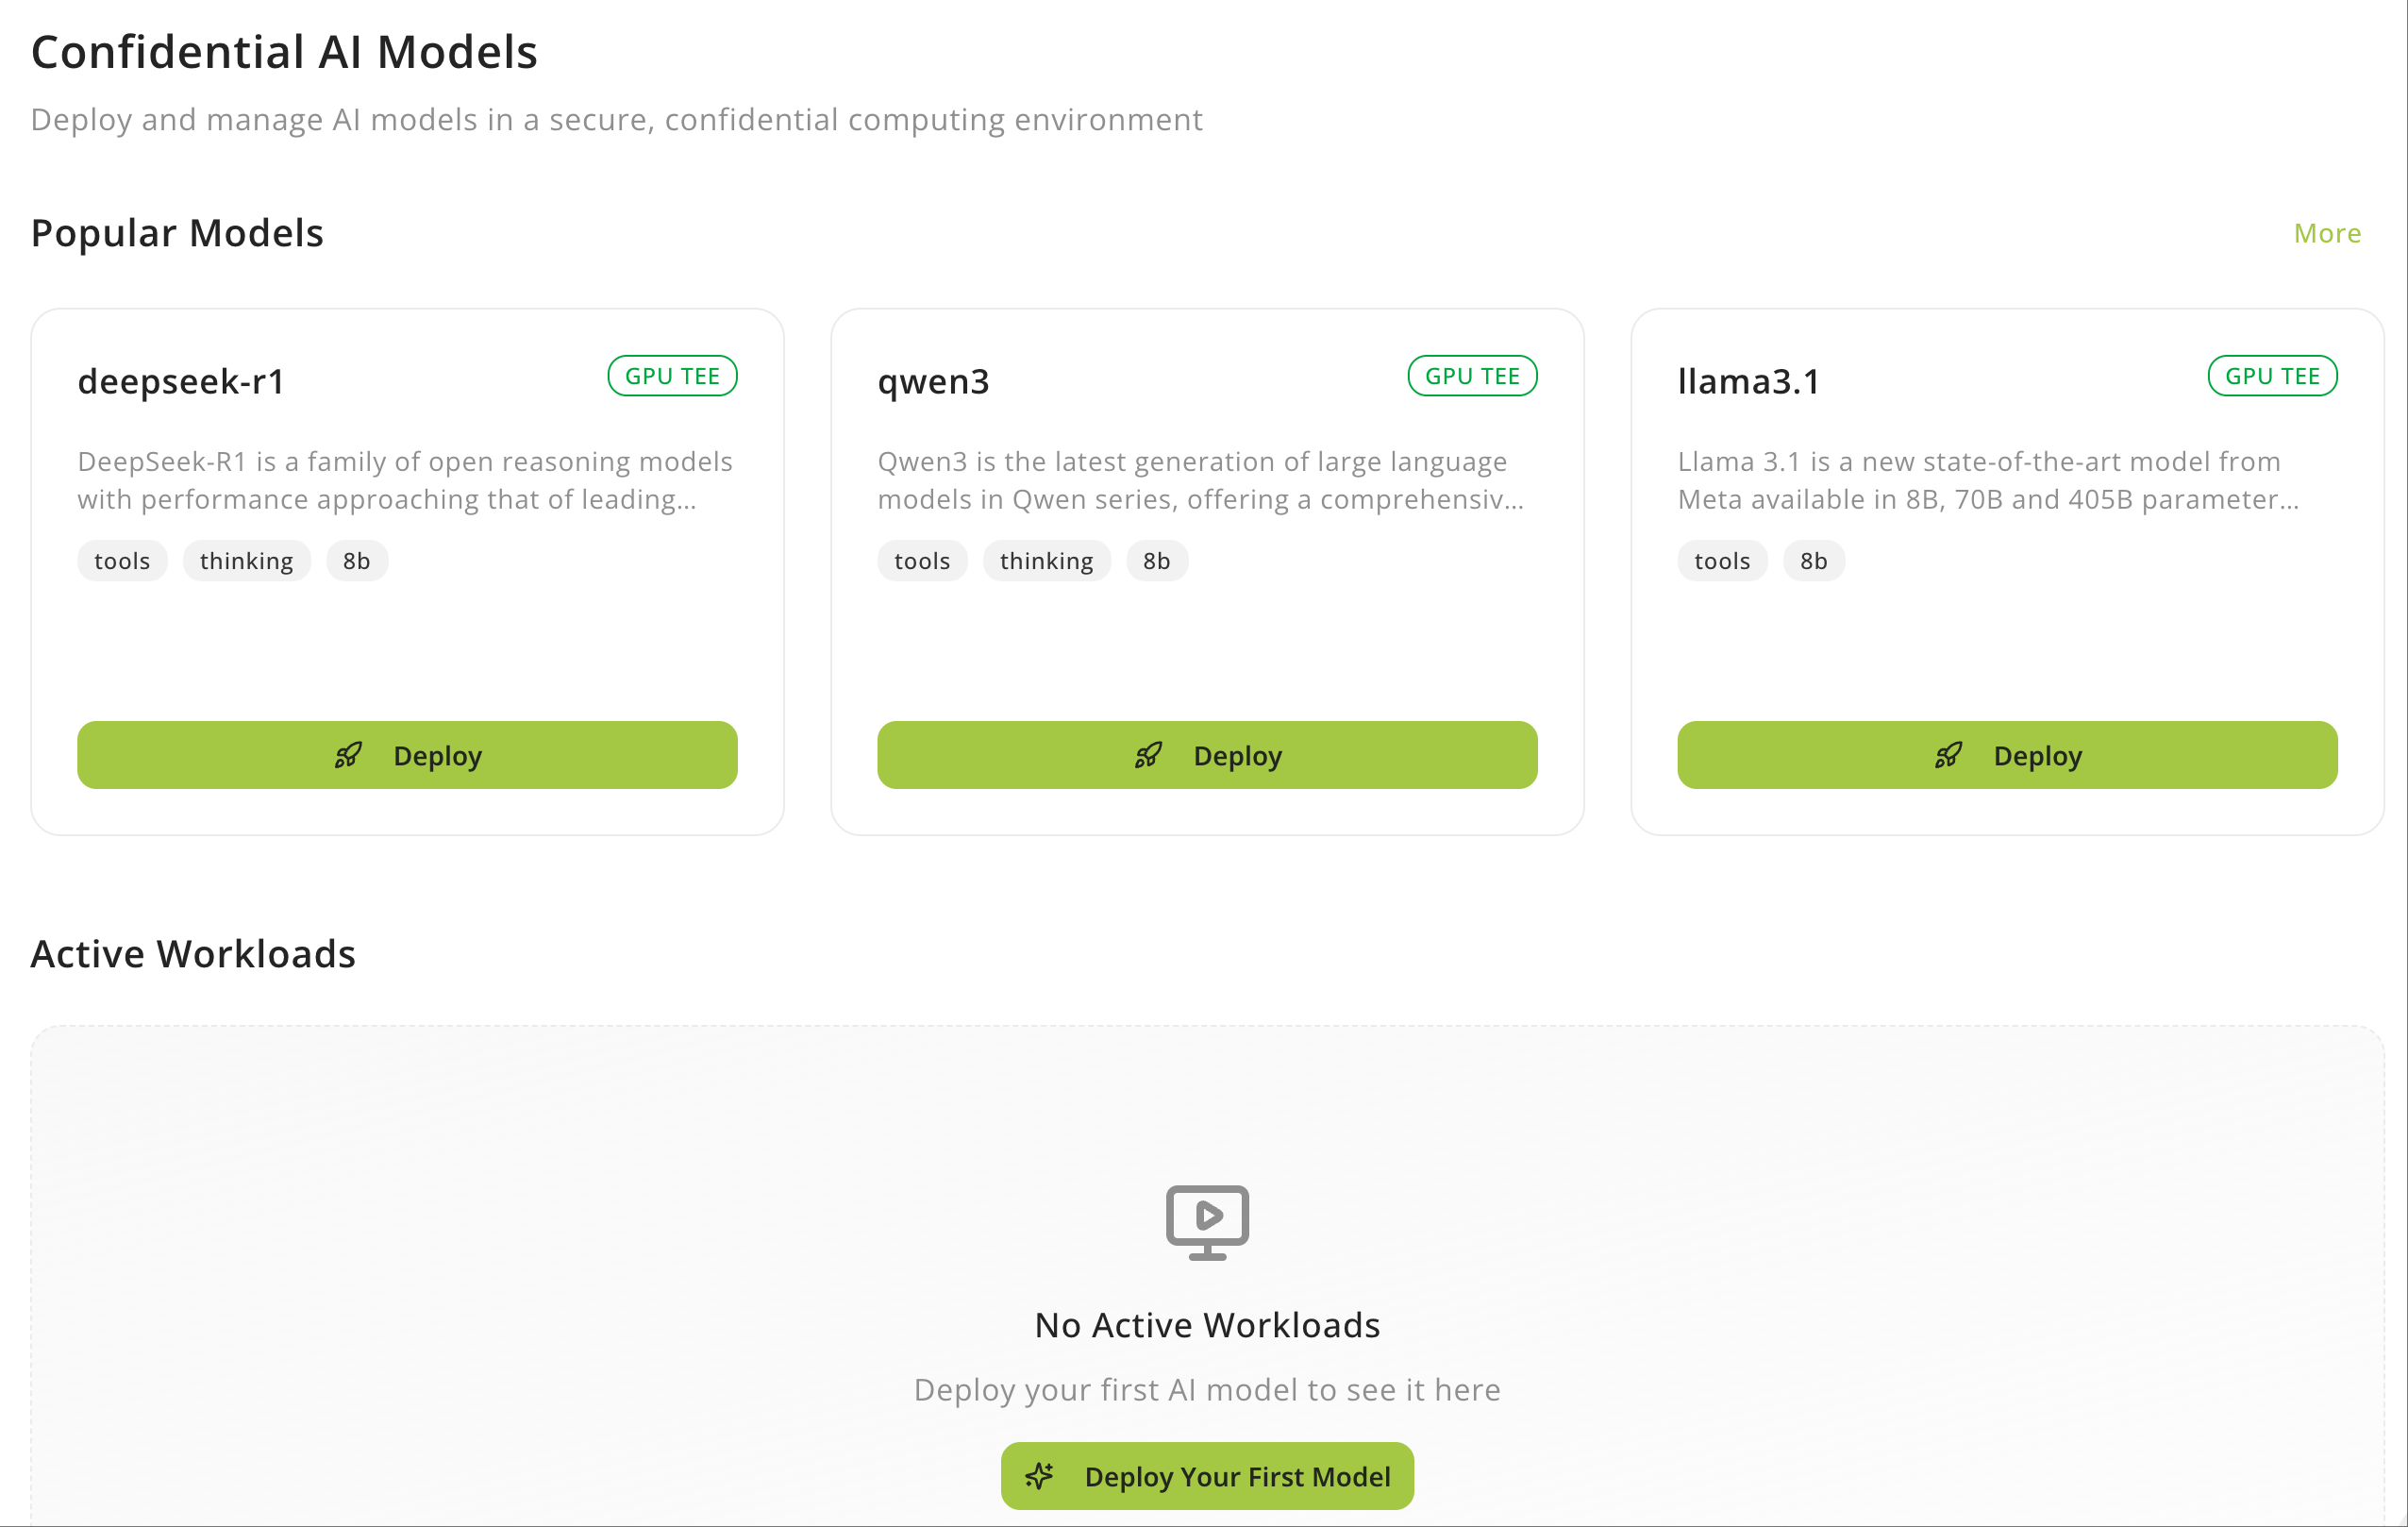Click the thinking tag on qwen3
Image resolution: width=2408 pixels, height=1527 pixels.
(x=1047, y=560)
